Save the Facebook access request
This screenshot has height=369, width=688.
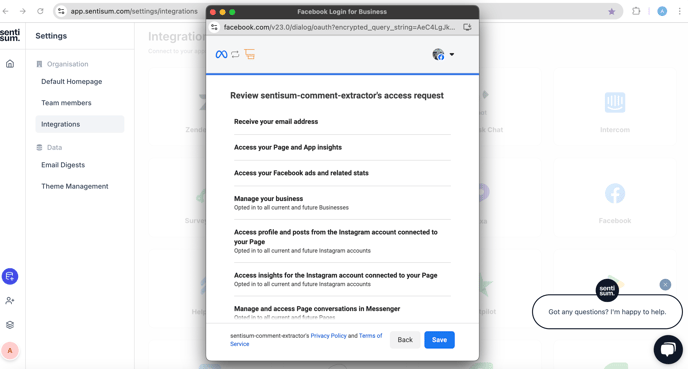439,340
